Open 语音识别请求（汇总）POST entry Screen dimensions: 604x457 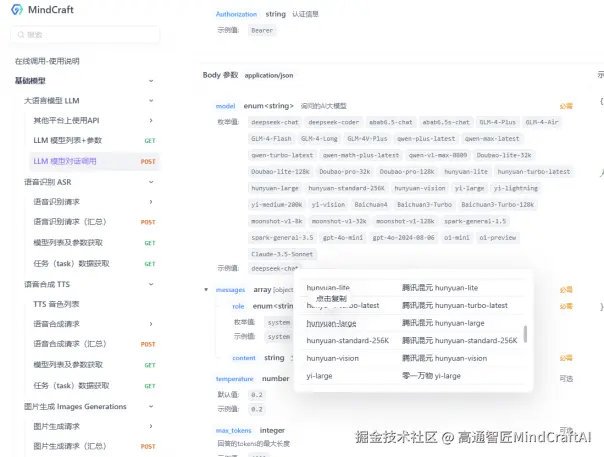(94, 222)
